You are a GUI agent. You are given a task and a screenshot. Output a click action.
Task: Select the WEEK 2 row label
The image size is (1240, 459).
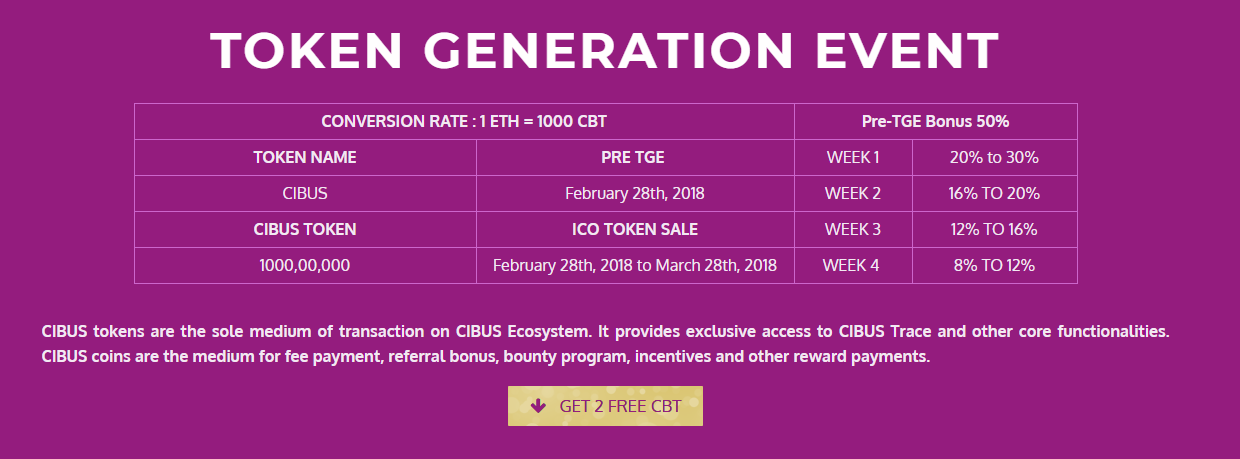[x=853, y=193]
